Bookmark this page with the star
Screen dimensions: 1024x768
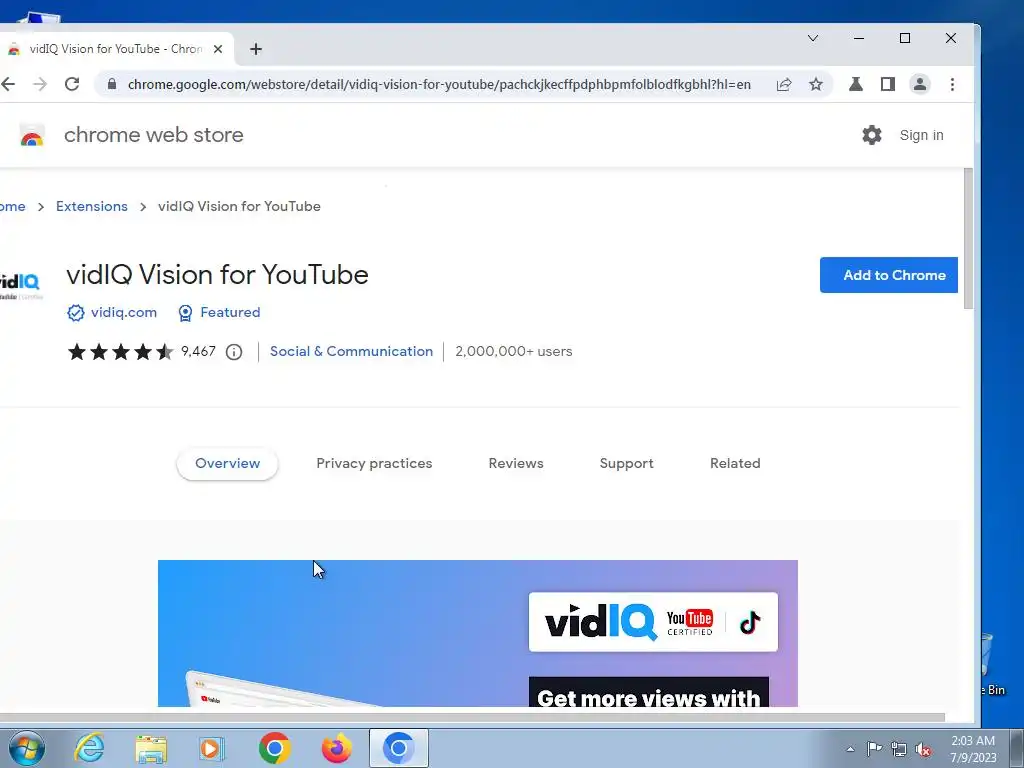[x=816, y=84]
